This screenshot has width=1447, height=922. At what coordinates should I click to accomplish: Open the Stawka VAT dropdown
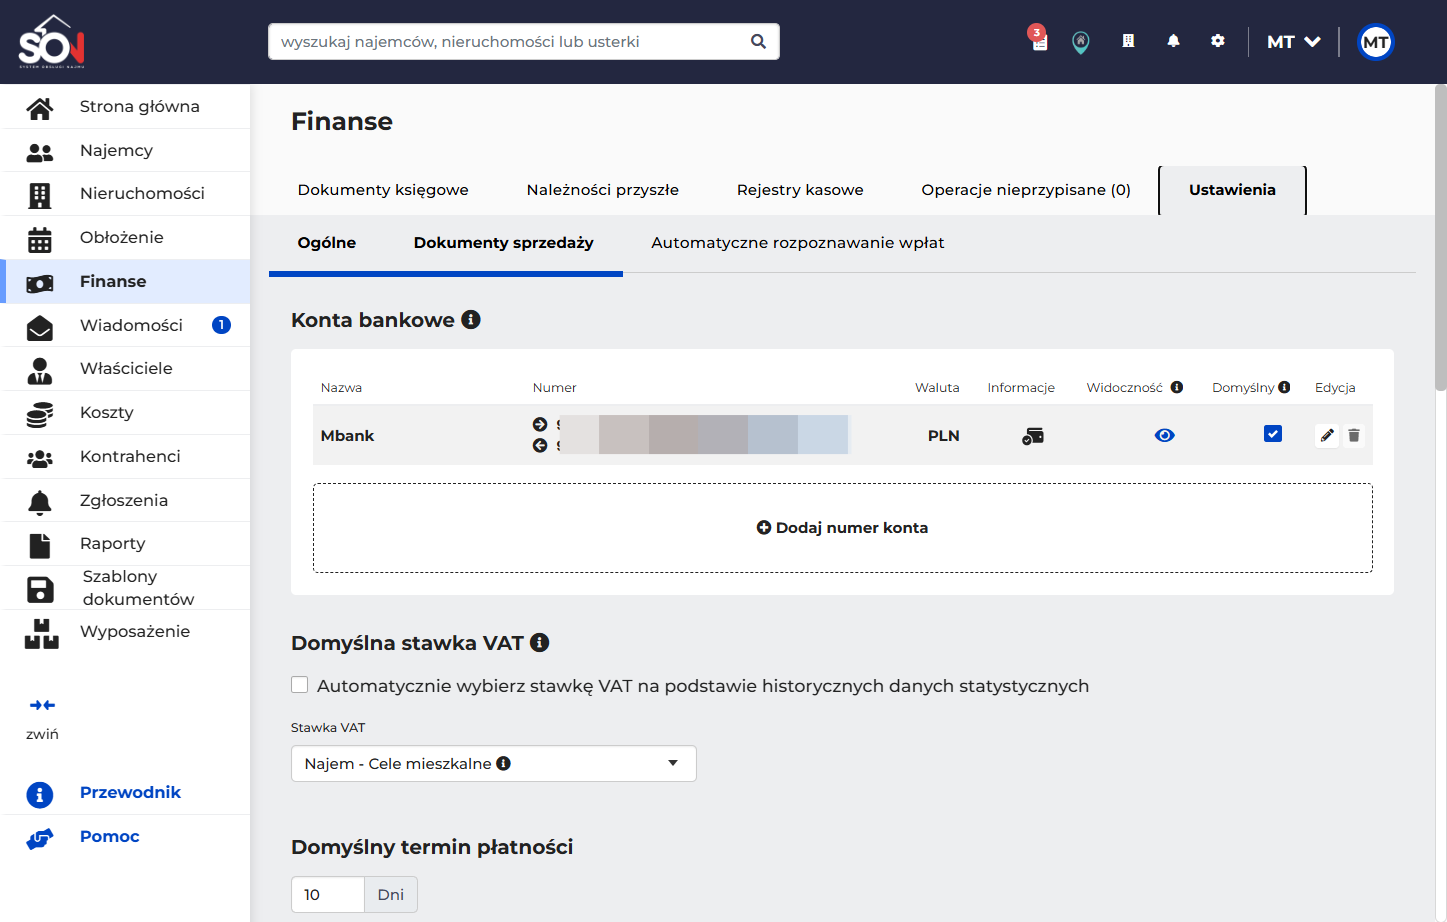(494, 764)
